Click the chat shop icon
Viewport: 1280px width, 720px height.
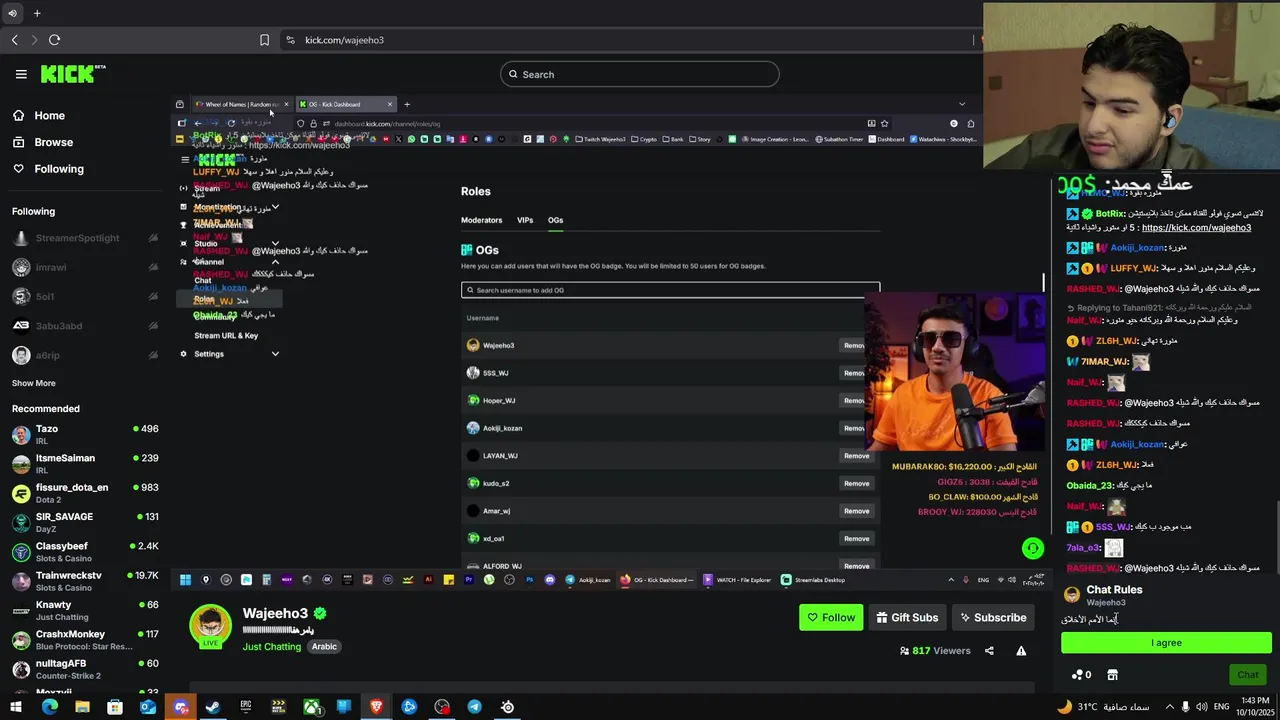click(1112, 675)
